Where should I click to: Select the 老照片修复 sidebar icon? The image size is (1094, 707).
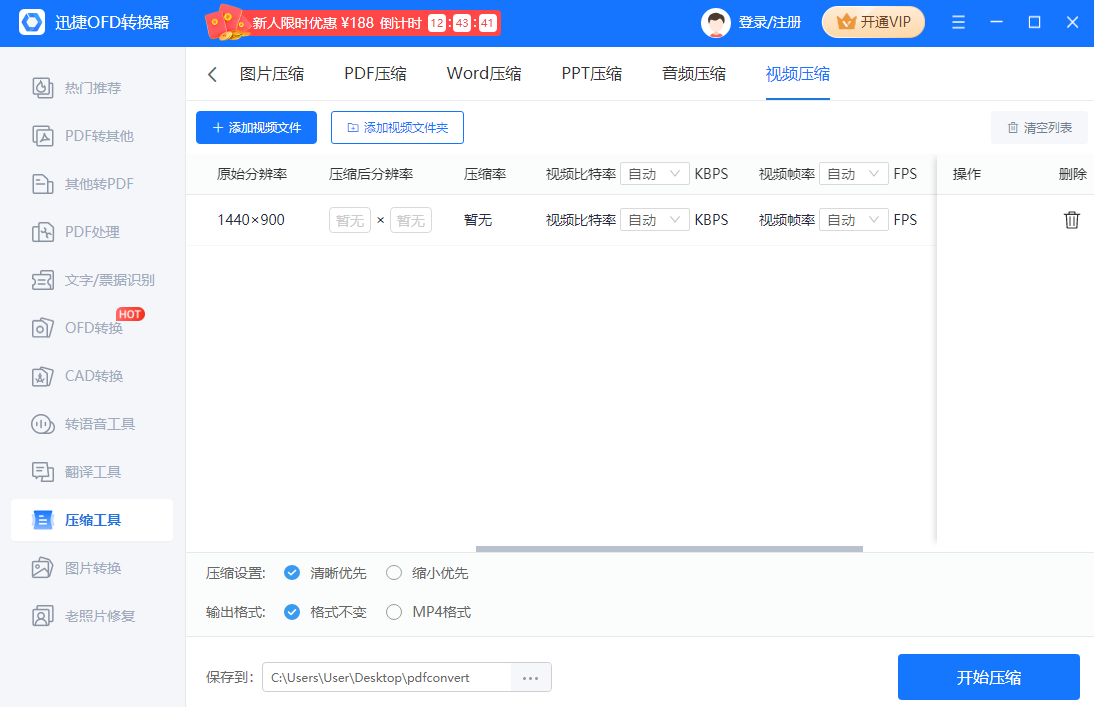point(43,616)
